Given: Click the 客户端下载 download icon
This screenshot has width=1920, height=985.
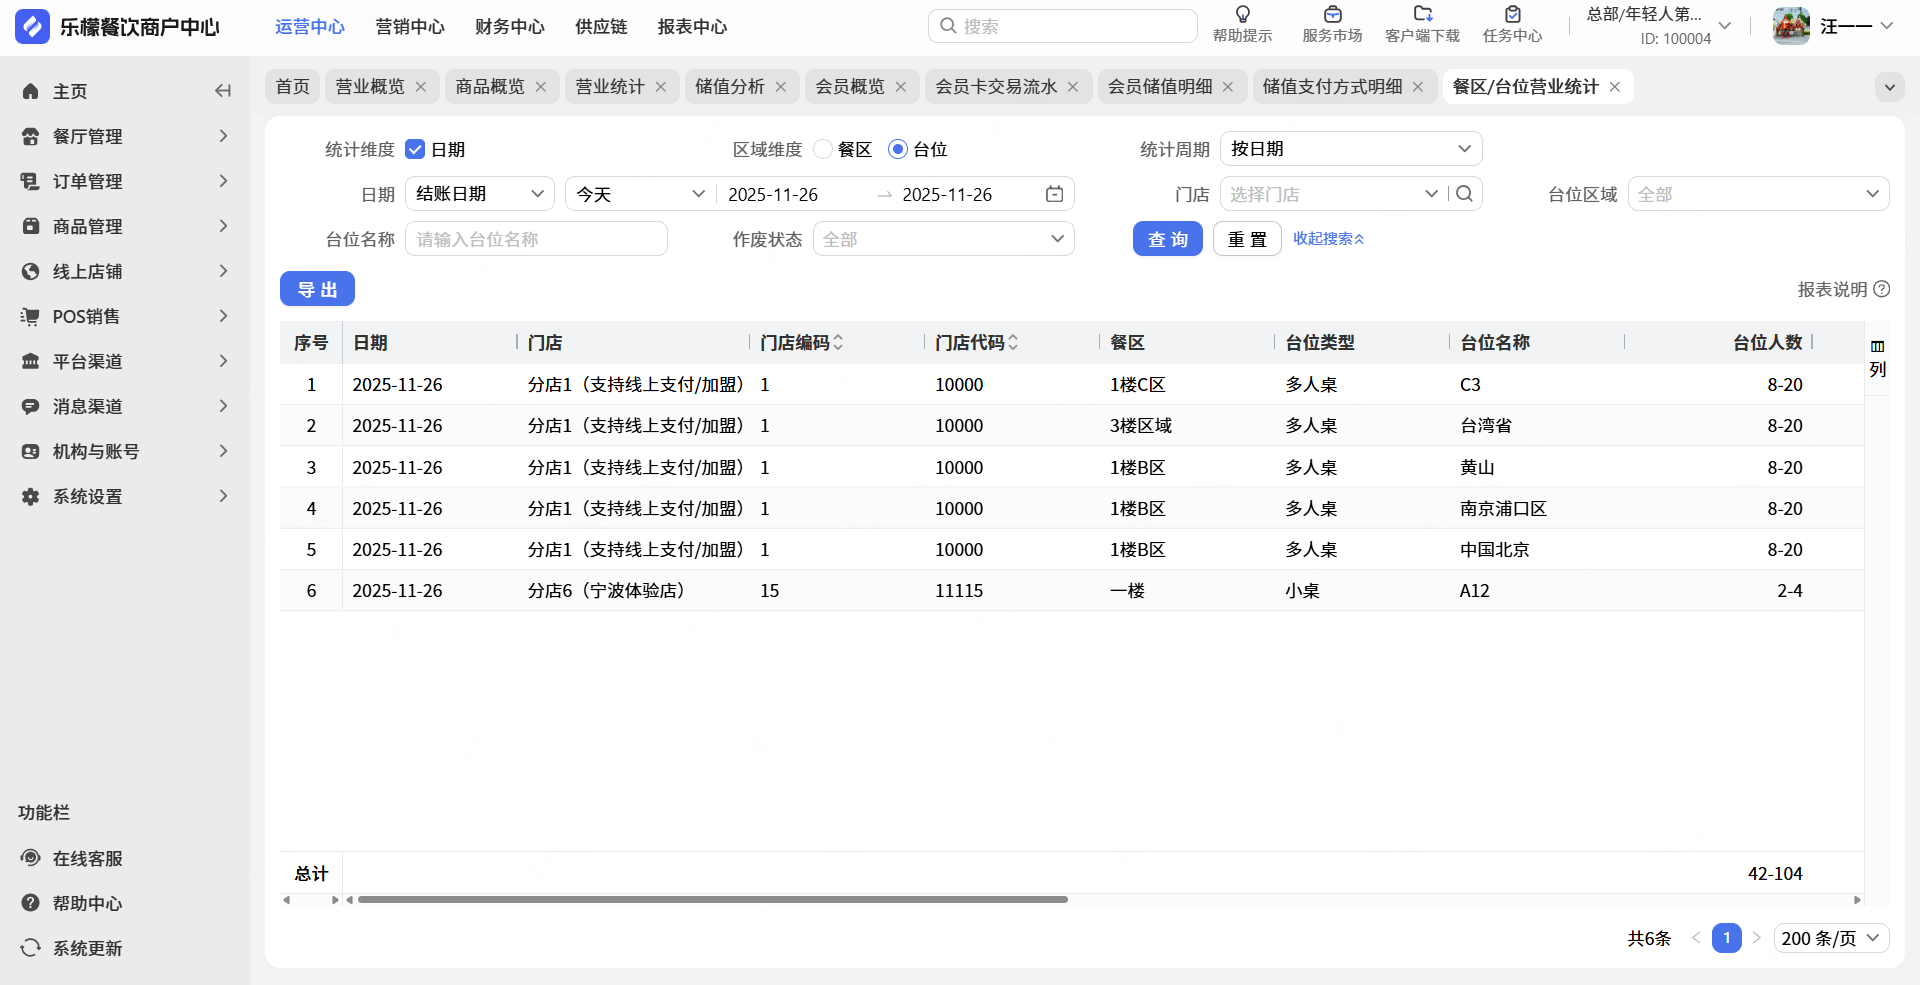Looking at the screenshot, I should [x=1422, y=15].
